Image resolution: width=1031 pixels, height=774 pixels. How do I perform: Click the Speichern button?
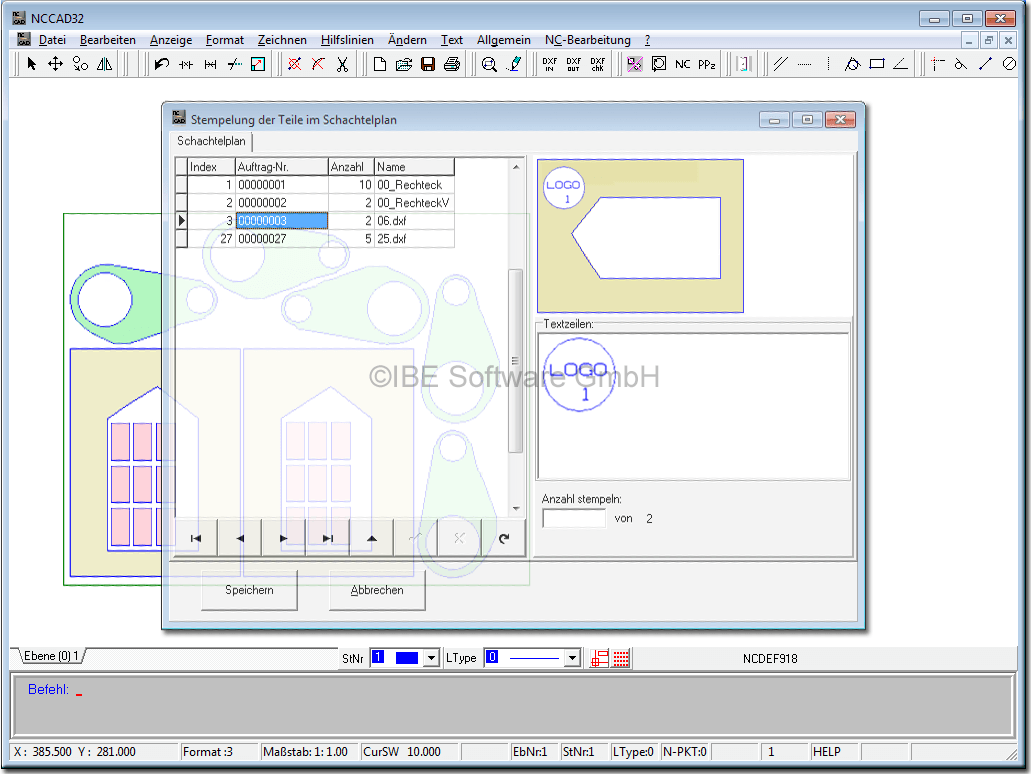pos(249,590)
